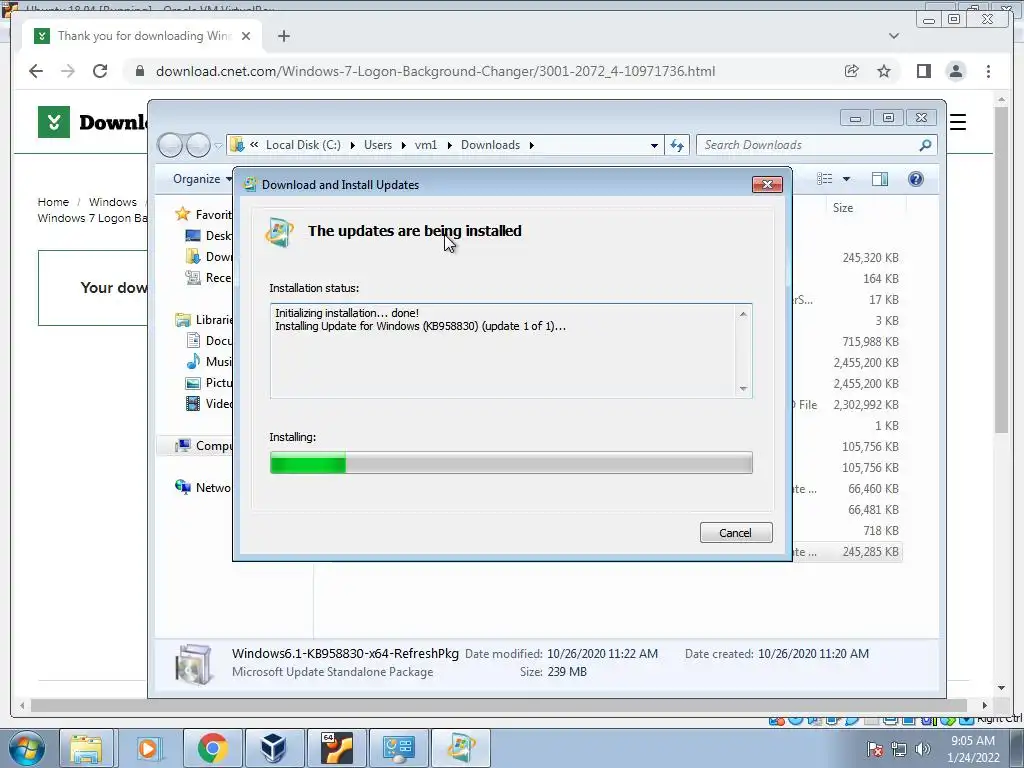Open Pictures library in navigation pane
Screen dimensions: 1024x768
click(x=209, y=383)
